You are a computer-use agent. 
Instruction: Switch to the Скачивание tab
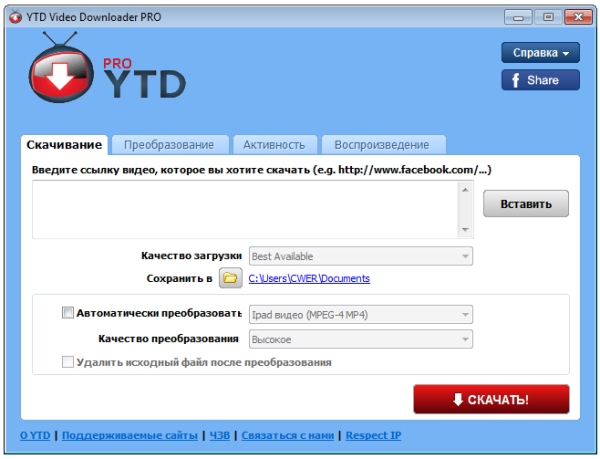64,145
